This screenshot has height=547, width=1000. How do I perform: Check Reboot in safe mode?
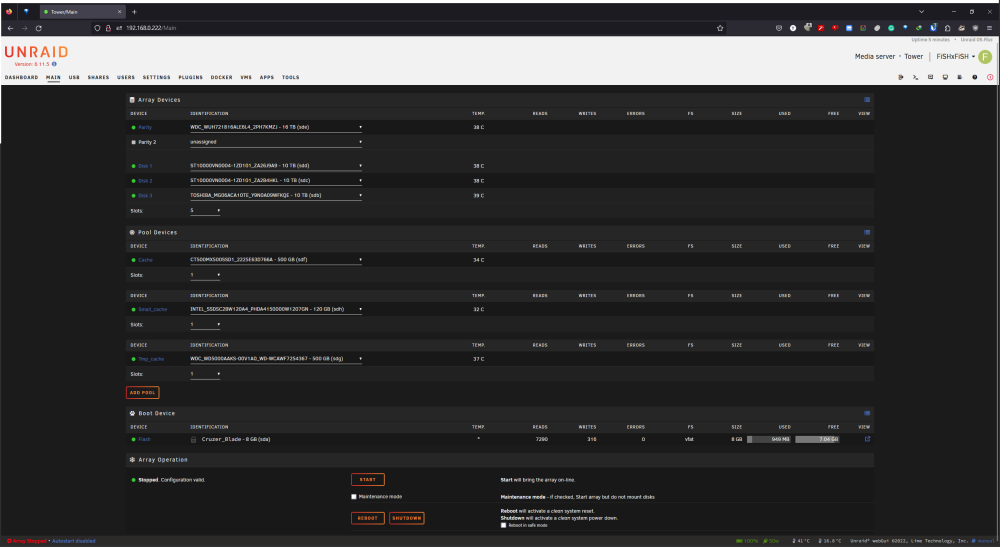(x=503, y=525)
